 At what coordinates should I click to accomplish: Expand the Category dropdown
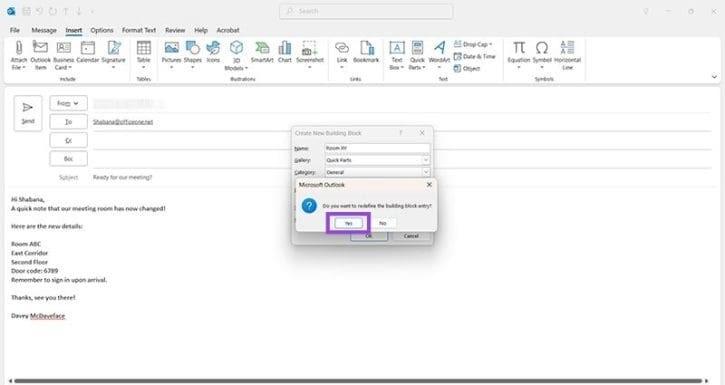[426, 172]
